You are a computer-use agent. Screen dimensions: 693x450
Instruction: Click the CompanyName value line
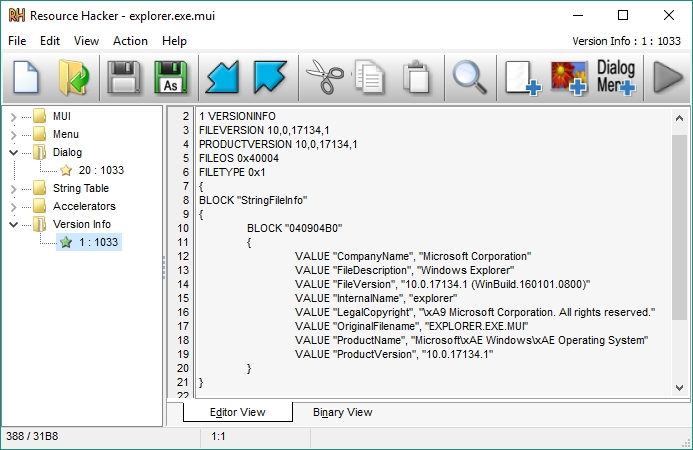(413, 256)
